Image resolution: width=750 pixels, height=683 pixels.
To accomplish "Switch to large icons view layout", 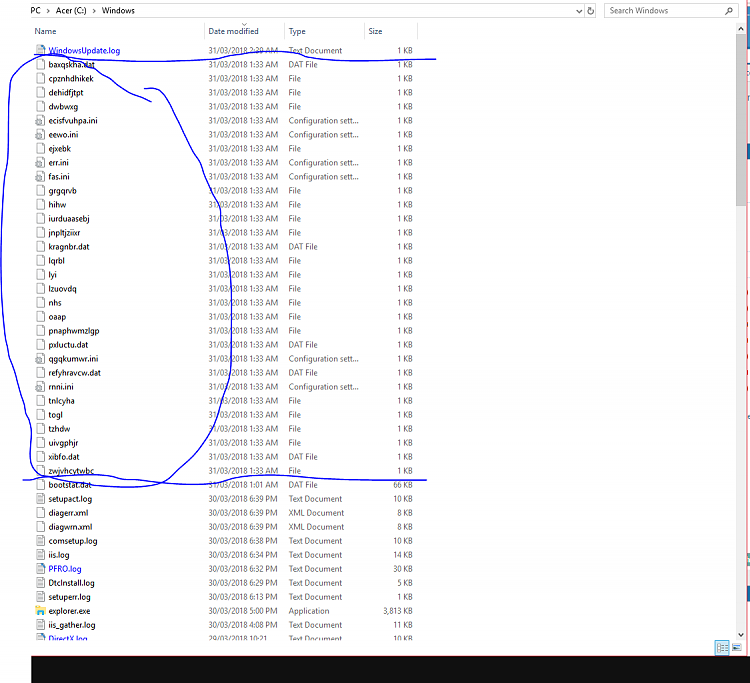I will point(737,648).
